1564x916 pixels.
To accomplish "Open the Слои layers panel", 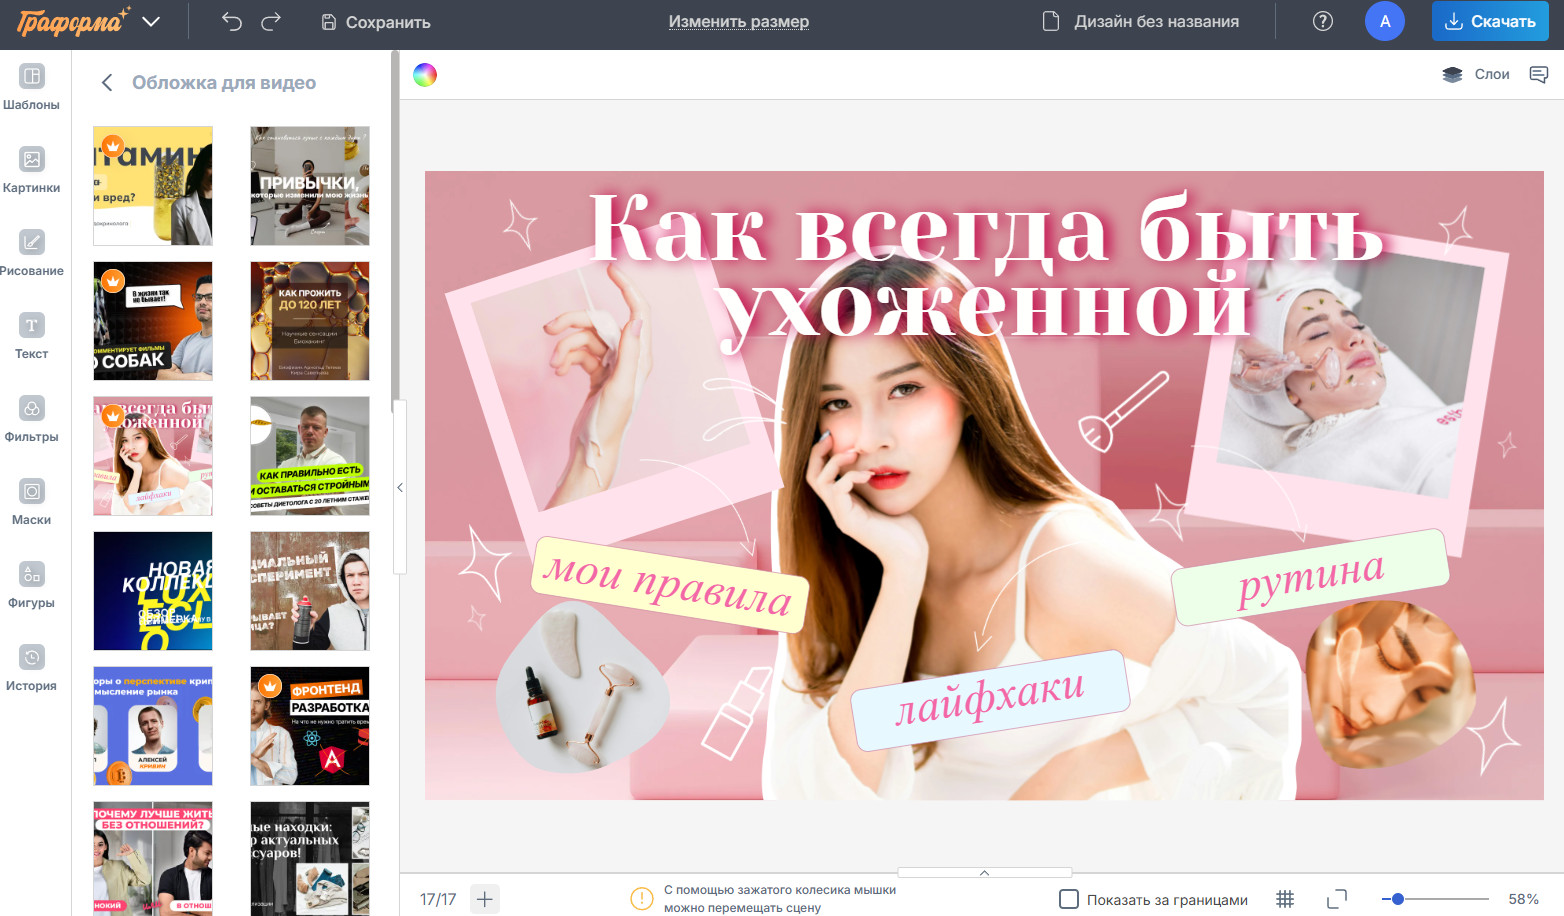I will [1476, 74].
